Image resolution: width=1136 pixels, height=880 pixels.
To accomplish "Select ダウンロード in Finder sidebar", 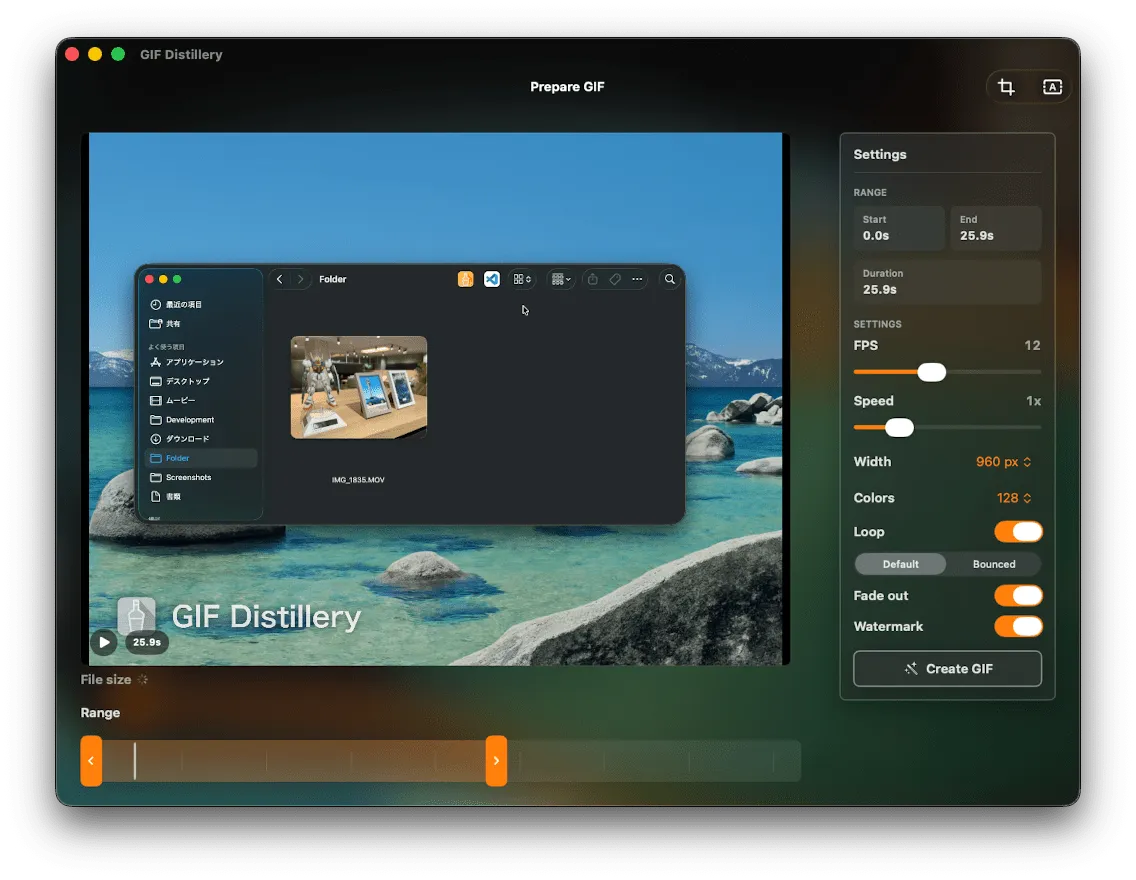I will (201, 439).
